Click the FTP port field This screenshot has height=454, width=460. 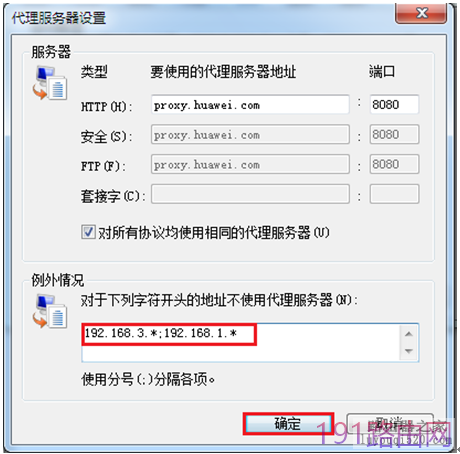394,164
